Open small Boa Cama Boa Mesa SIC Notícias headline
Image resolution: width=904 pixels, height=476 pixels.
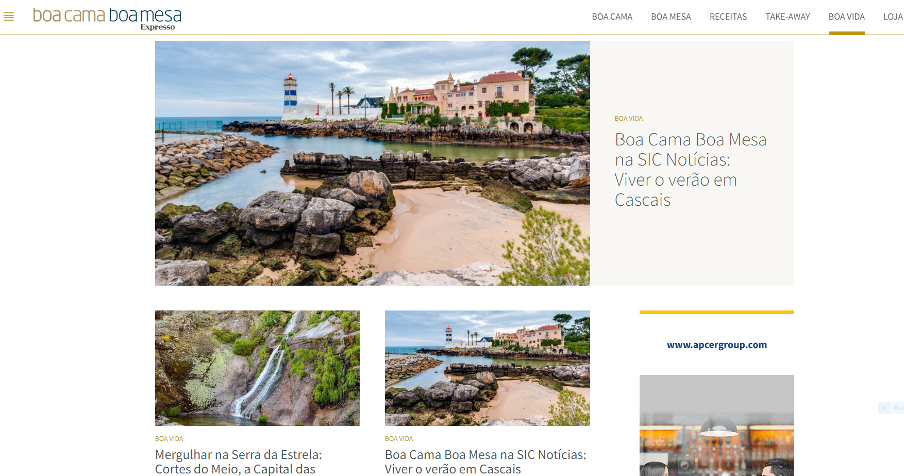click(x=485, y=462)
